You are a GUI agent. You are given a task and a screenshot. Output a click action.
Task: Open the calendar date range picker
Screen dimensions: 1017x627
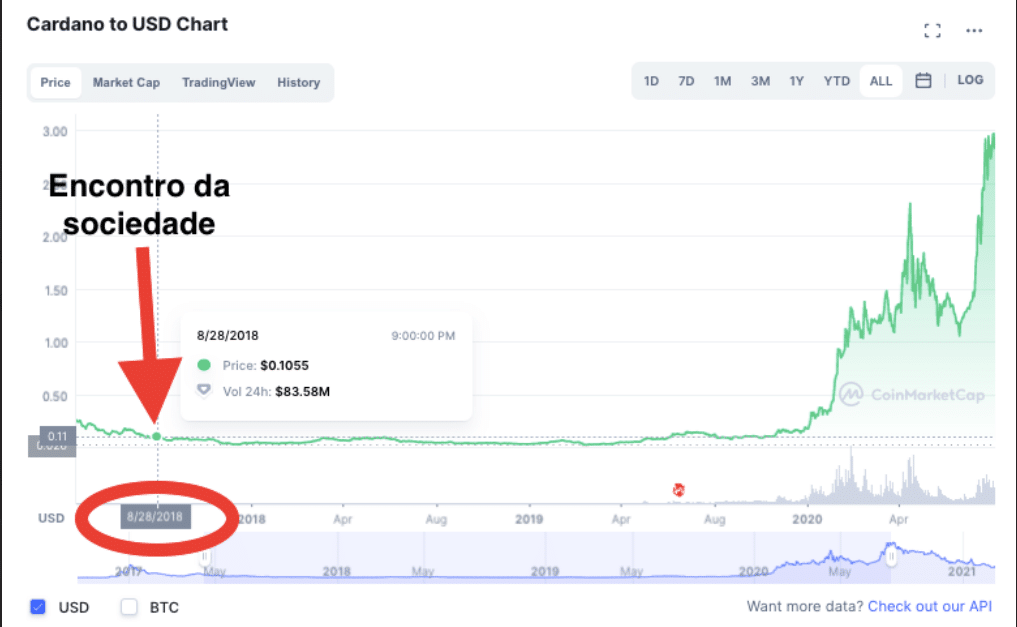(x=923, y=80)
